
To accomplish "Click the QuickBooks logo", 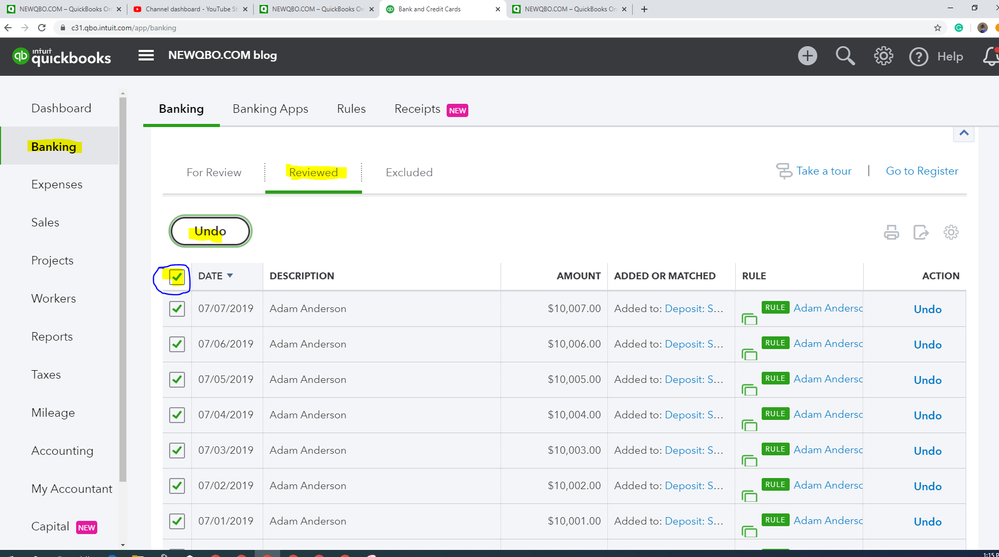I will click(x=62, y=57).
